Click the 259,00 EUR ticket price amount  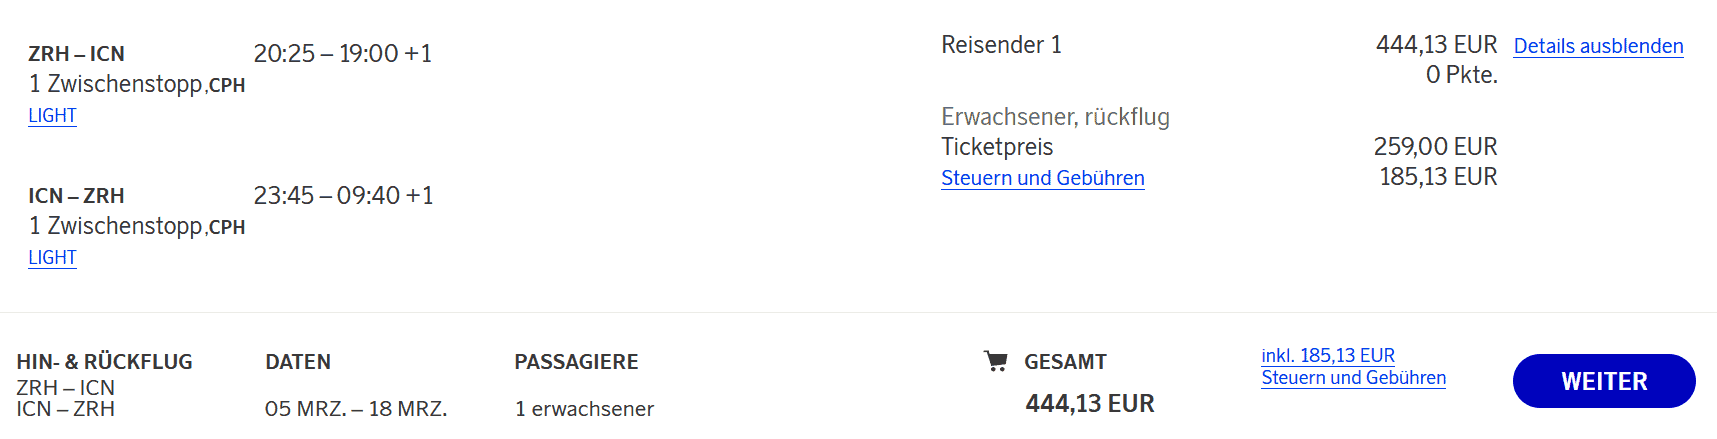pyautogui.click(x=1435, y=147)
